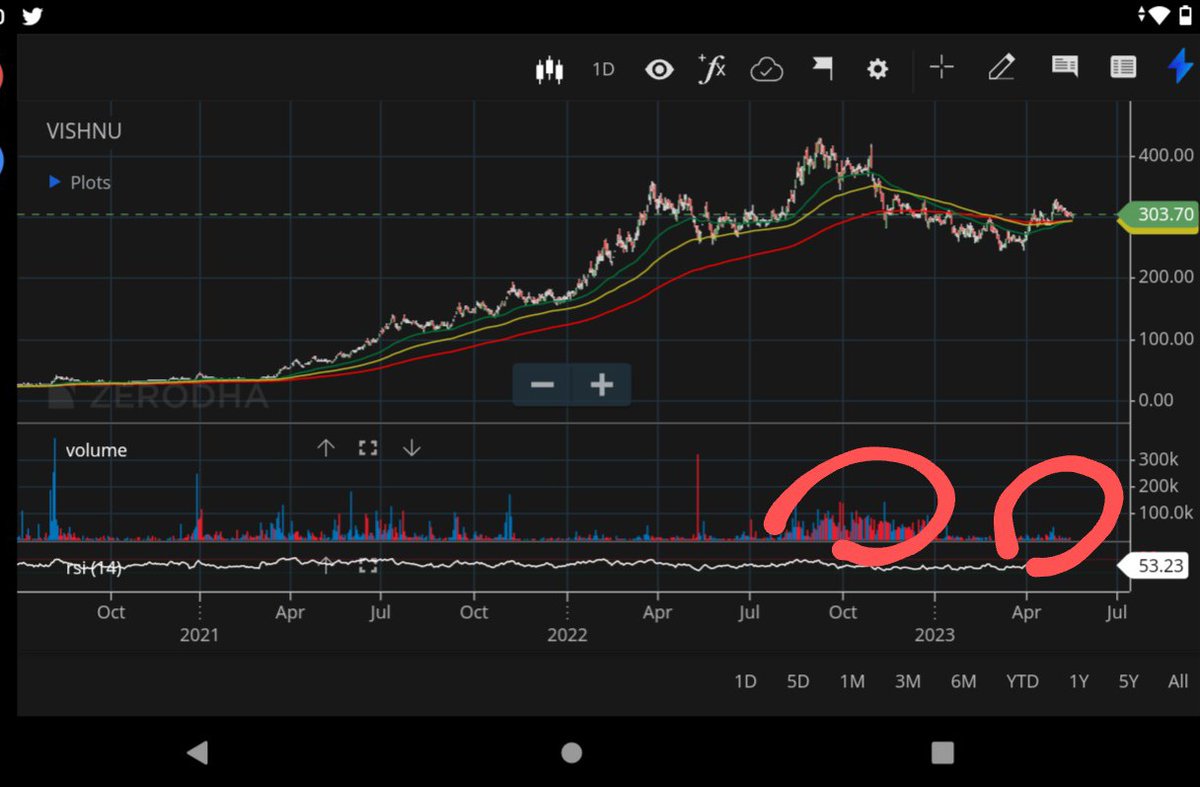Zoom in with the plus button
1200x787 pixels.
click(600, 385)
